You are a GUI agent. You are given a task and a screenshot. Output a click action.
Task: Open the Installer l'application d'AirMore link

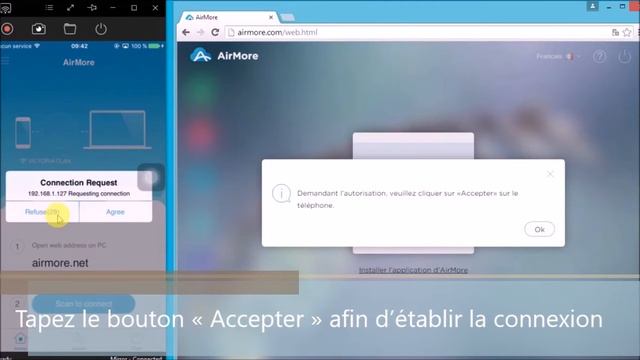point(413,270)
